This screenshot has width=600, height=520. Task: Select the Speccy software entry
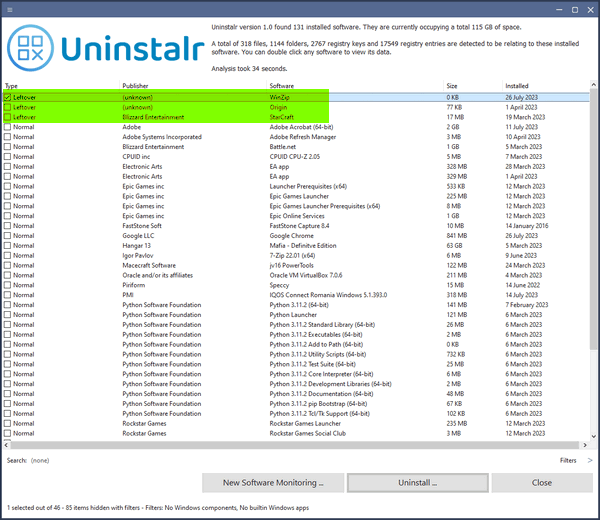tap(279, 285)
